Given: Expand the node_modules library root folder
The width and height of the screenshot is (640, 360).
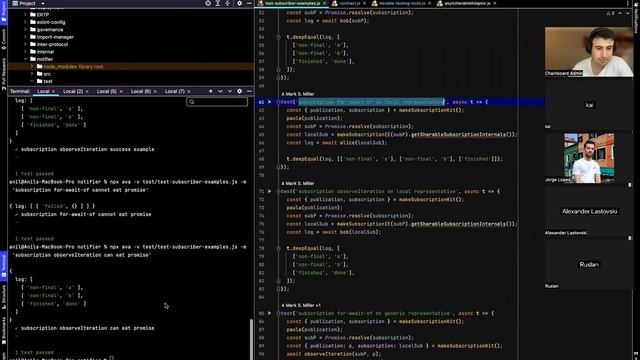Looking at the screenshot, I should coord(32,67).
